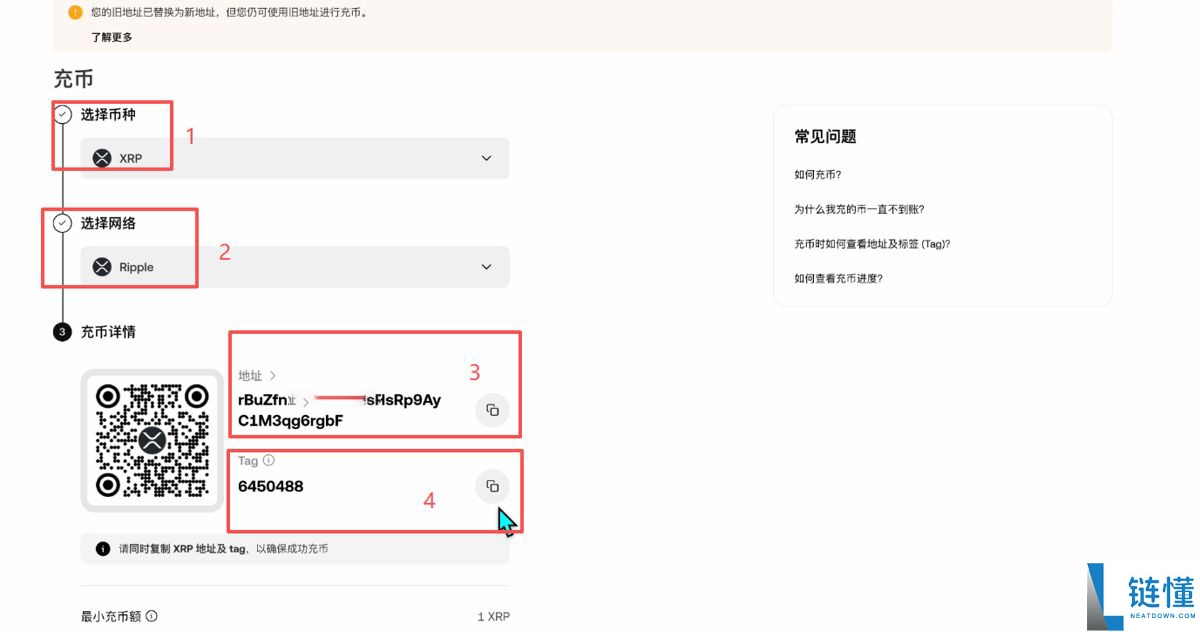Open the XRP currency dropdown
This screenshot has width=1200, height=632.
(487, 158)
